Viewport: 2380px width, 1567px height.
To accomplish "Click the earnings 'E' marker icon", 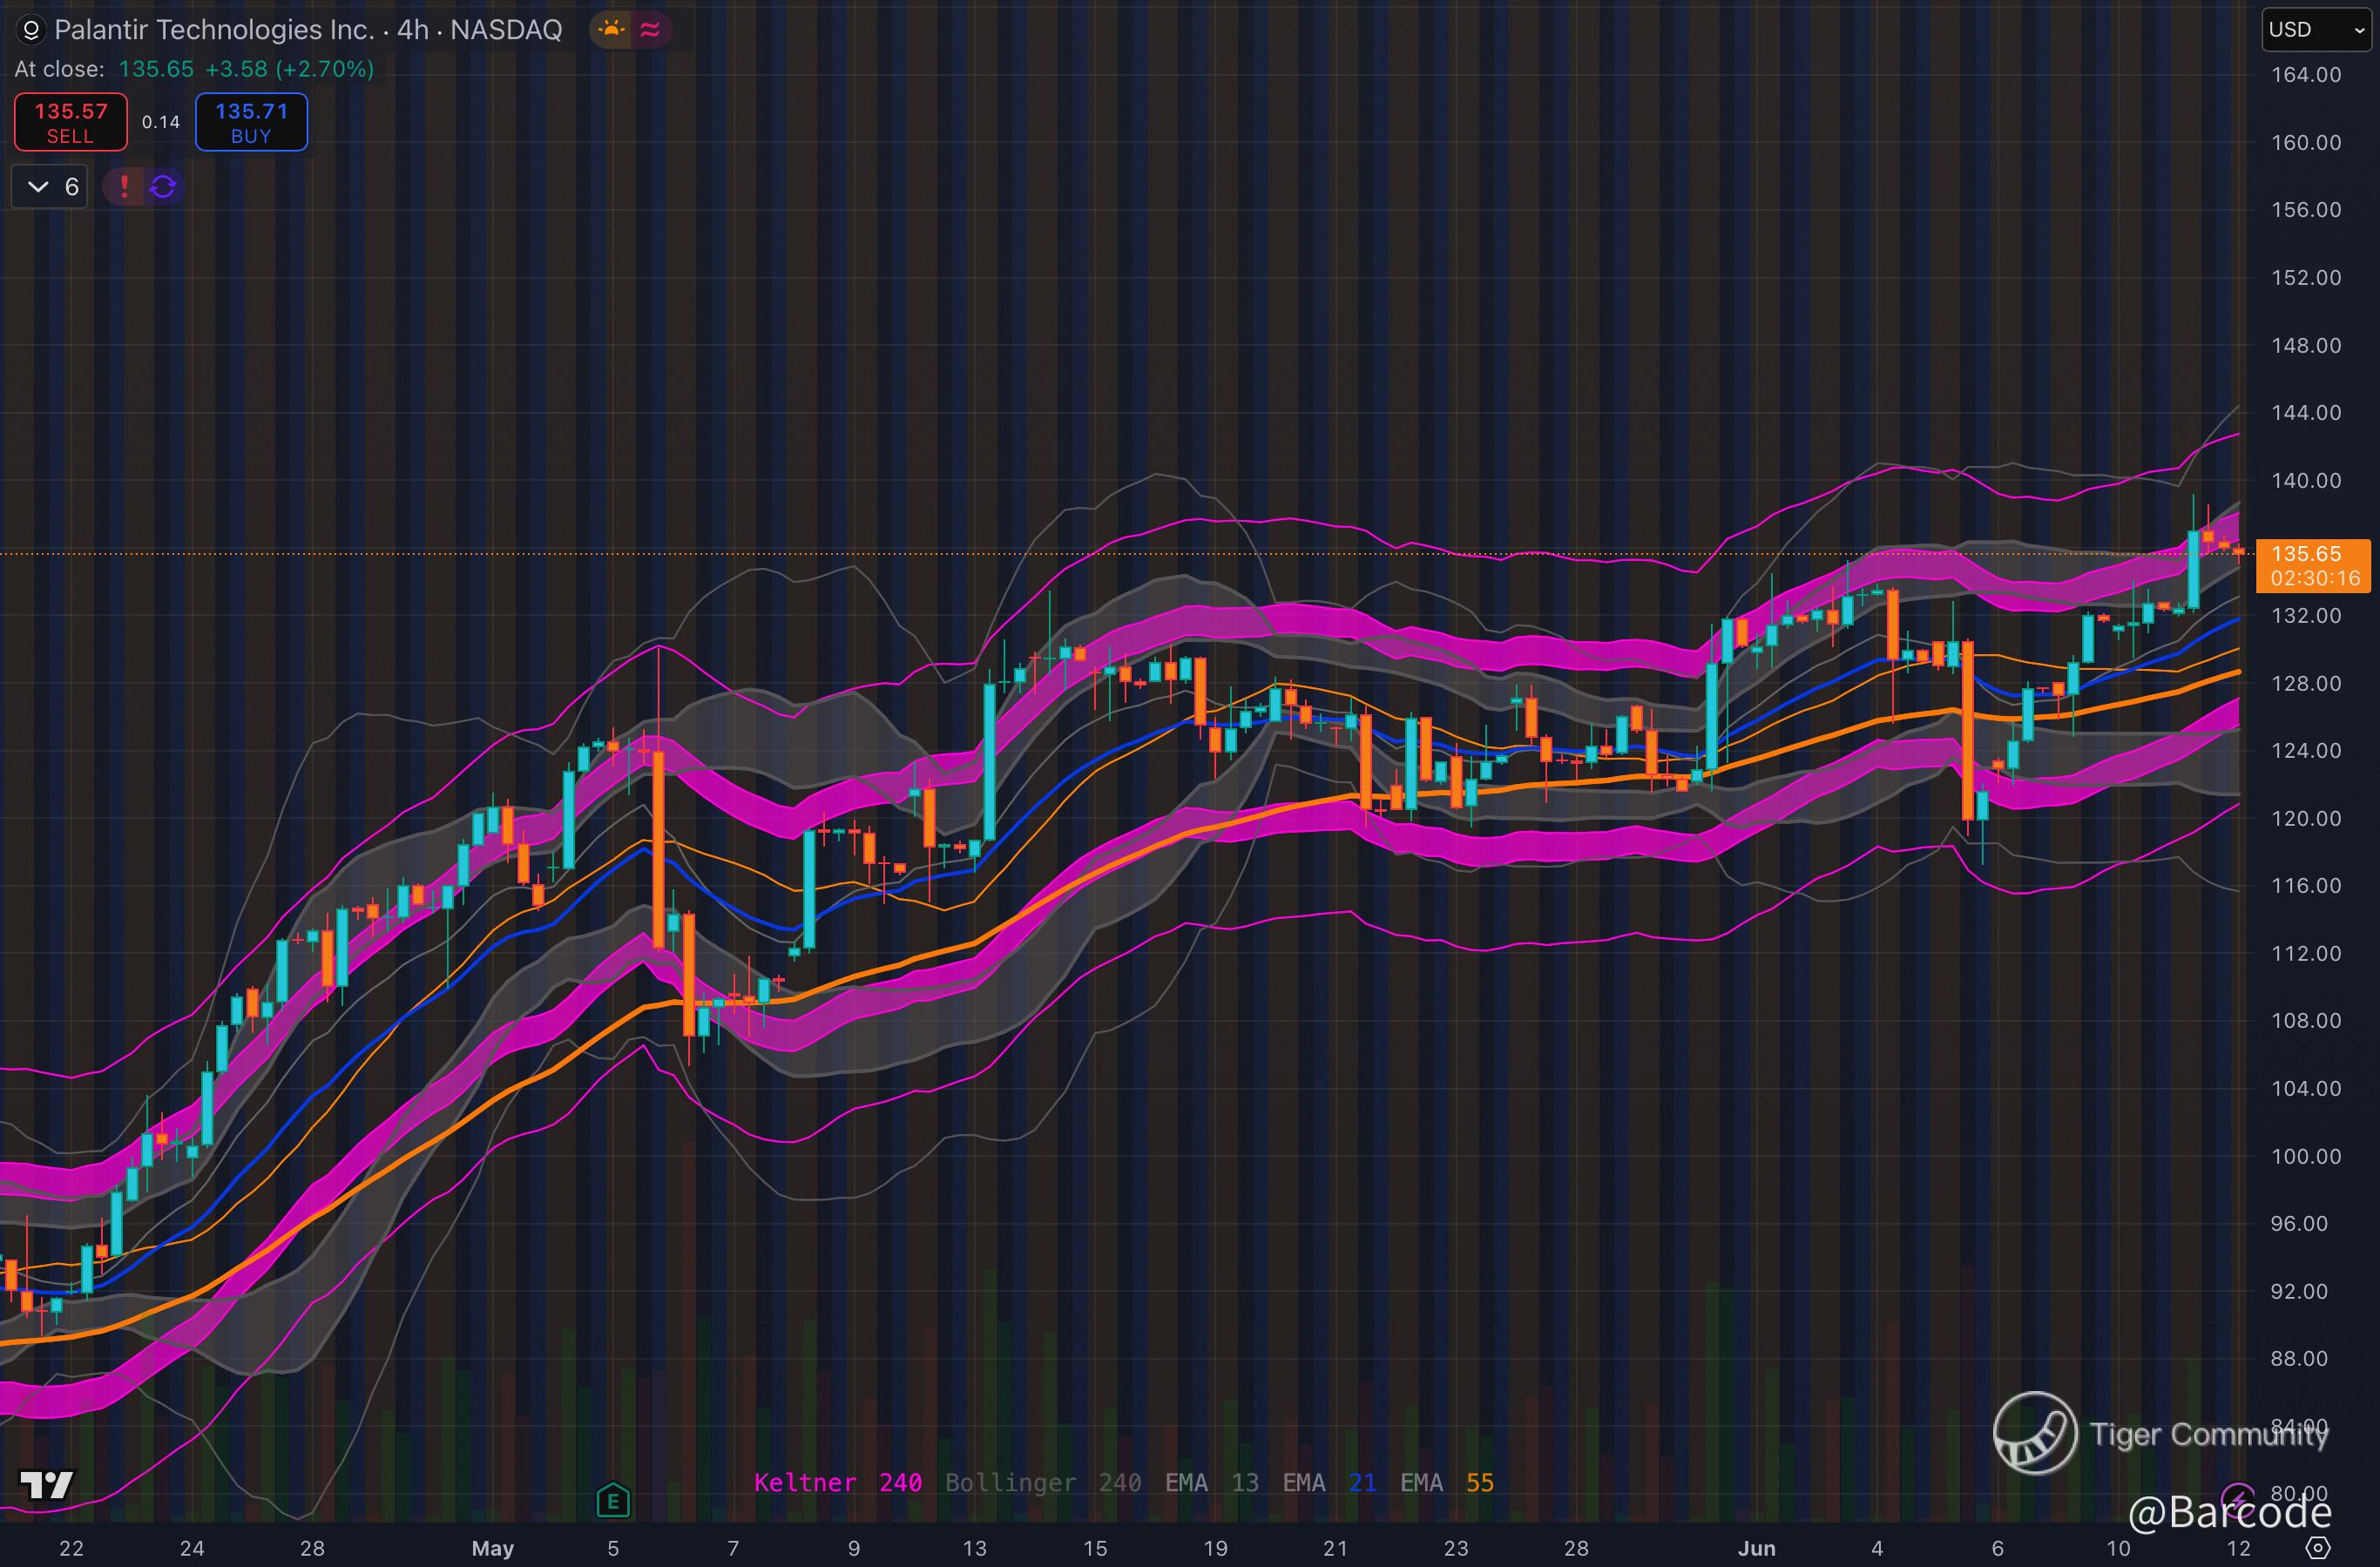I will tap(613, 1500).
